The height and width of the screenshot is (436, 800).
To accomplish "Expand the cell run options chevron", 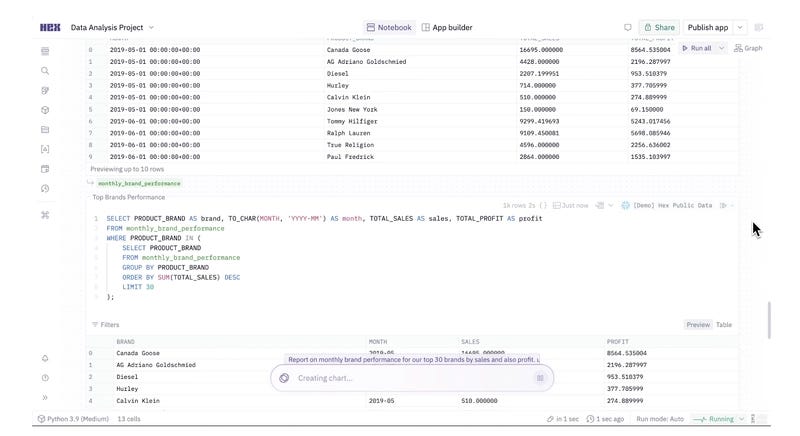I will pos(732,206).
